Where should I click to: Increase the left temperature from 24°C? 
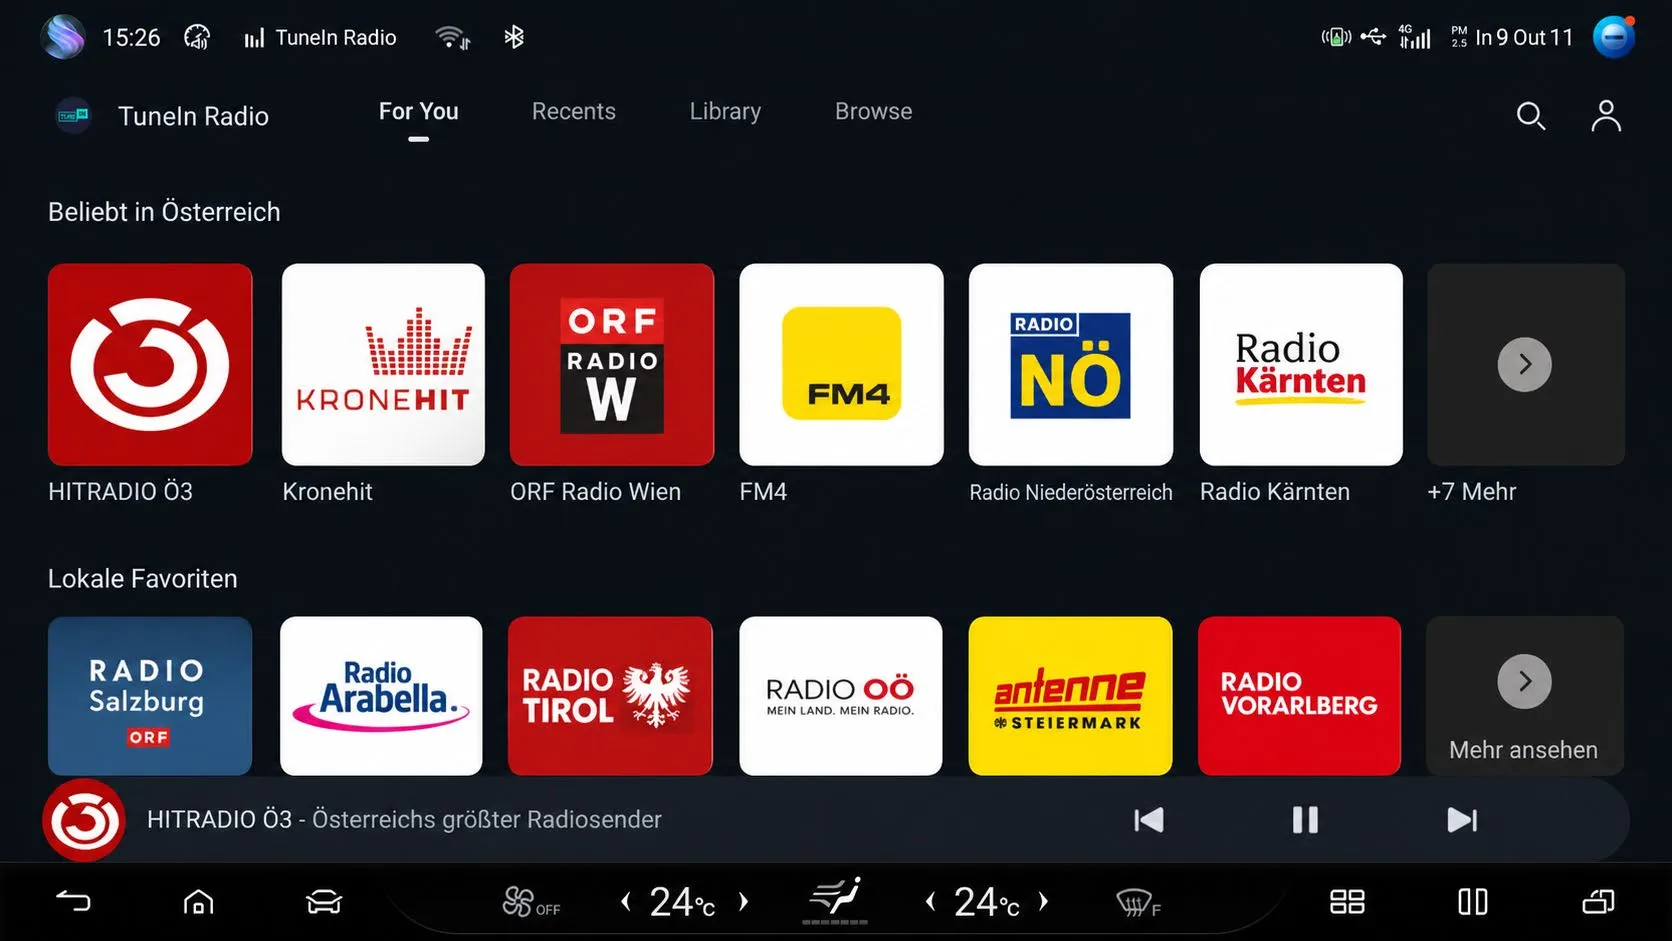[743, 902]
